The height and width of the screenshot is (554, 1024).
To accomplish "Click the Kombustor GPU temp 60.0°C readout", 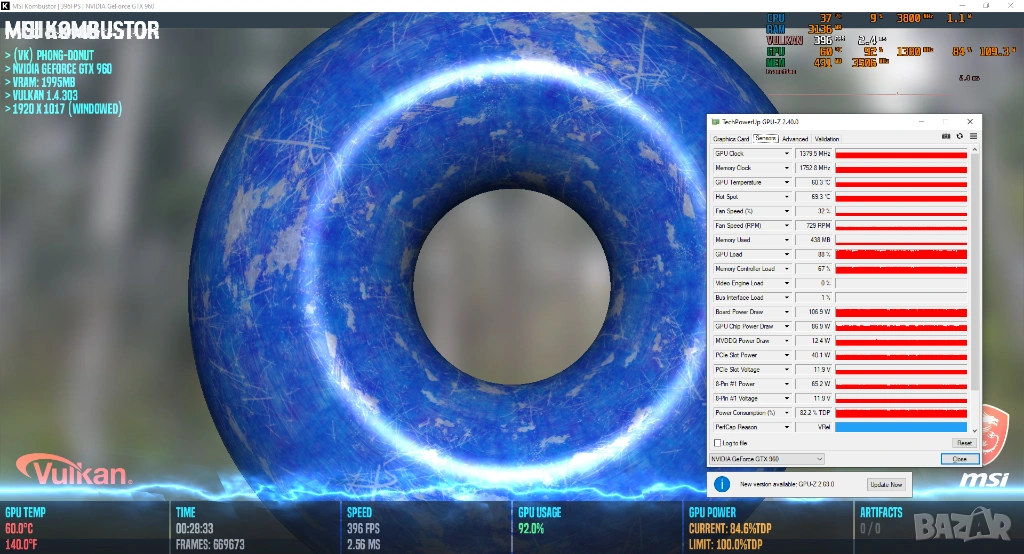I will click(x=19, y=529).
